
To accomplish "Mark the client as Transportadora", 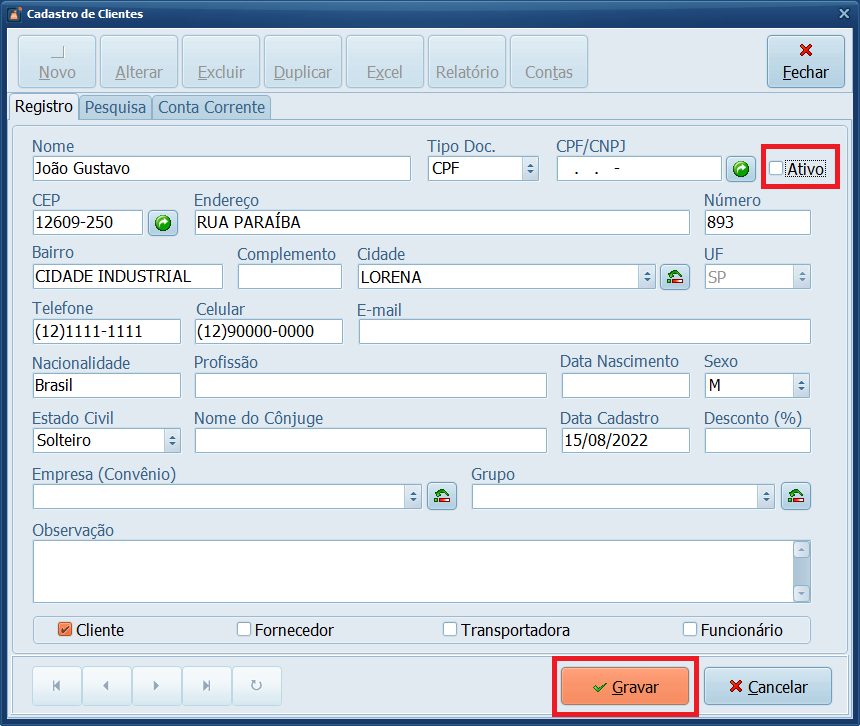I will [x=450, y=629].
